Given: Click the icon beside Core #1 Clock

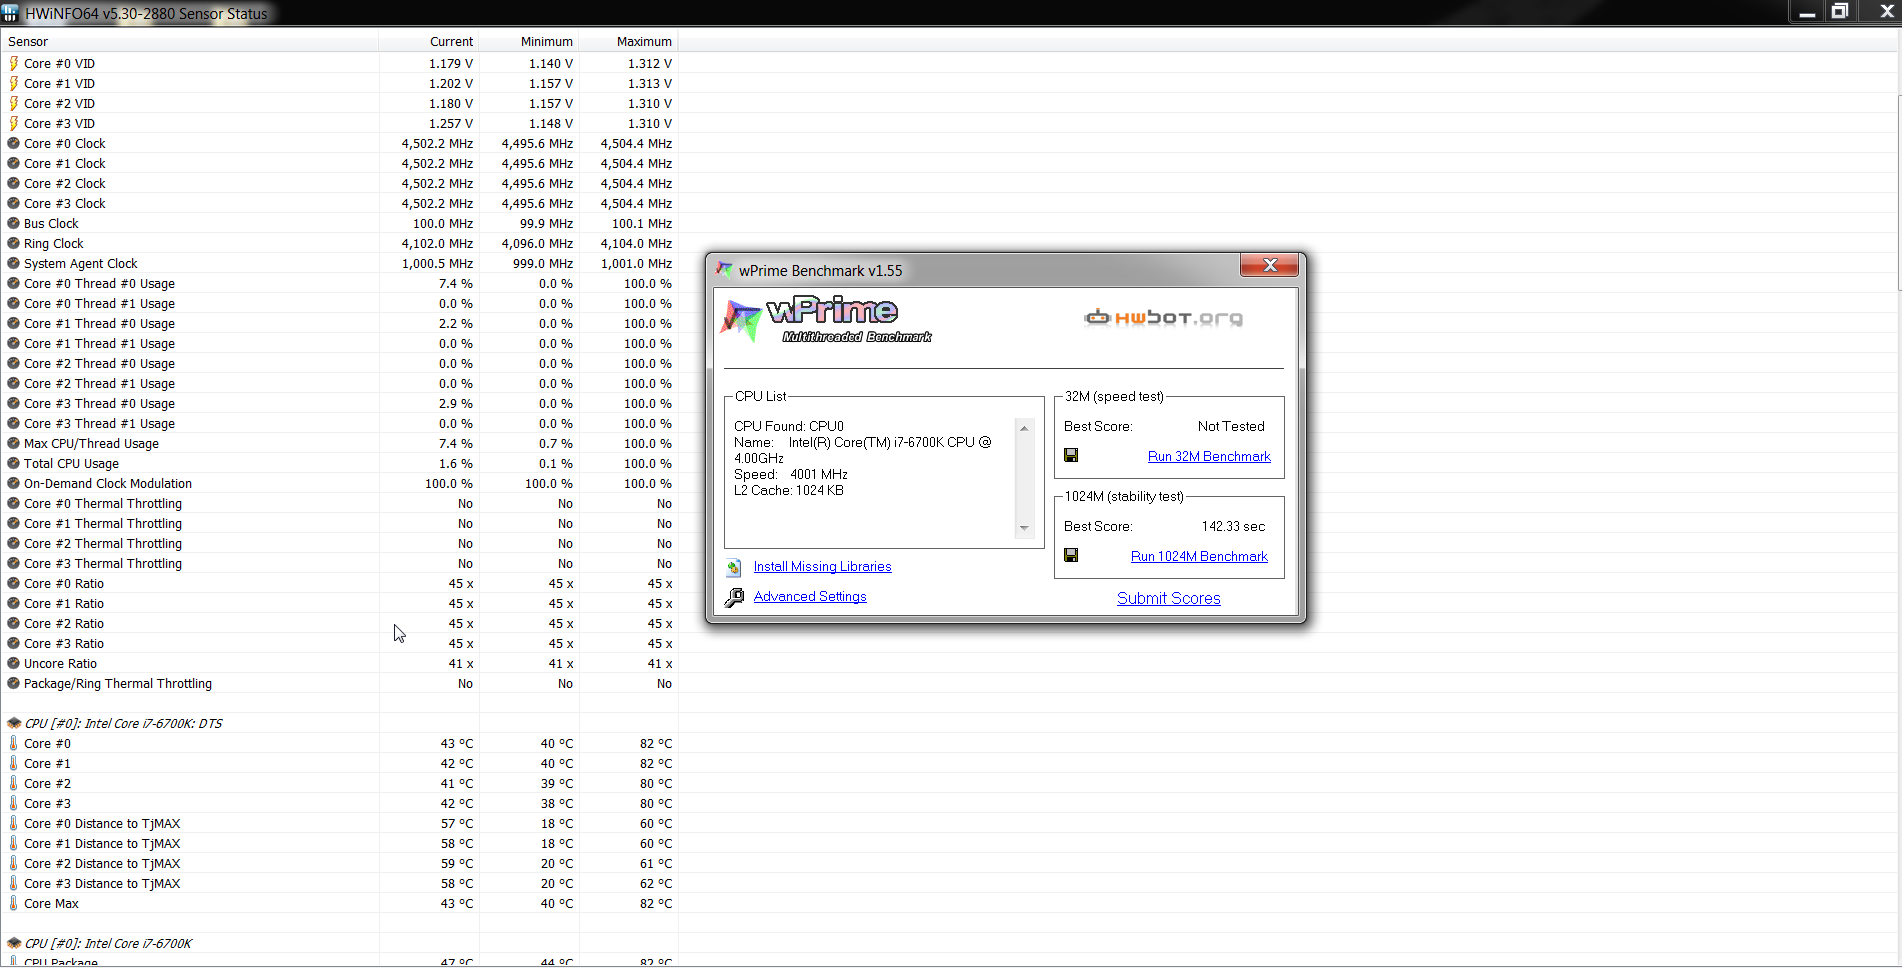Looking at the screenshot, I should click(x=14, y=163).
